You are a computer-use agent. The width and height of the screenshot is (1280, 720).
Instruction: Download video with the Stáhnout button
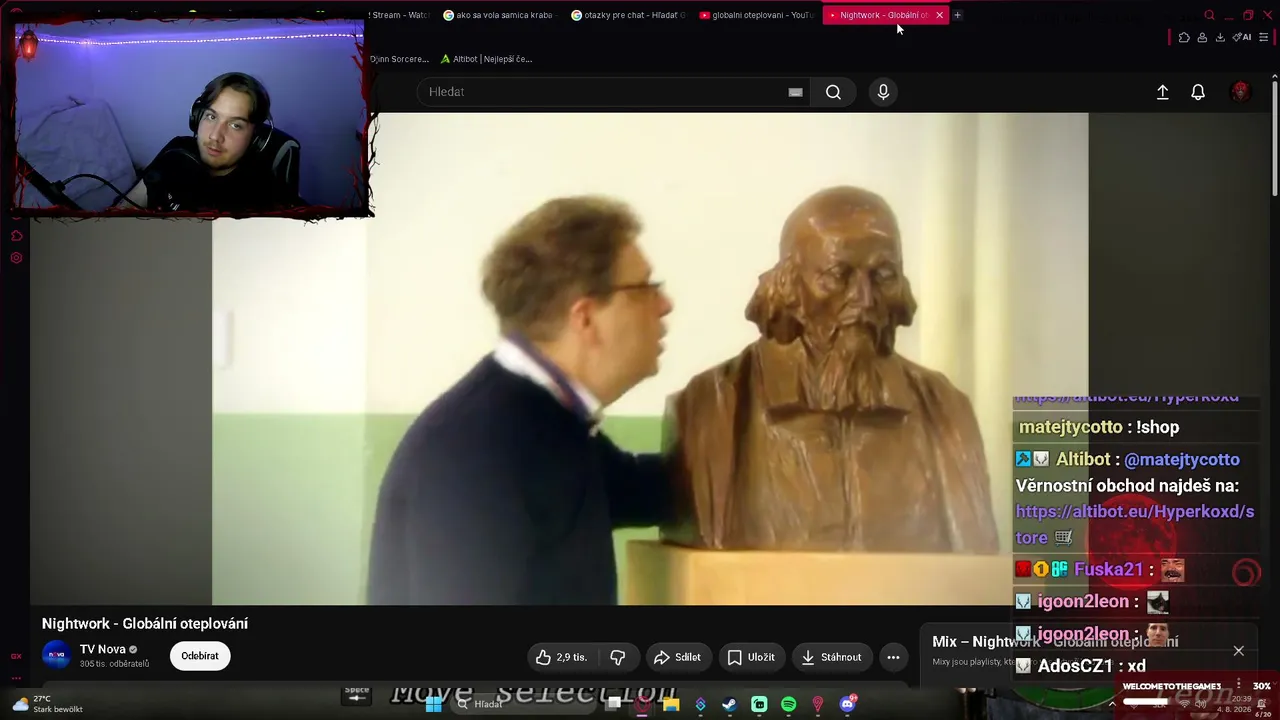point(831,657)
